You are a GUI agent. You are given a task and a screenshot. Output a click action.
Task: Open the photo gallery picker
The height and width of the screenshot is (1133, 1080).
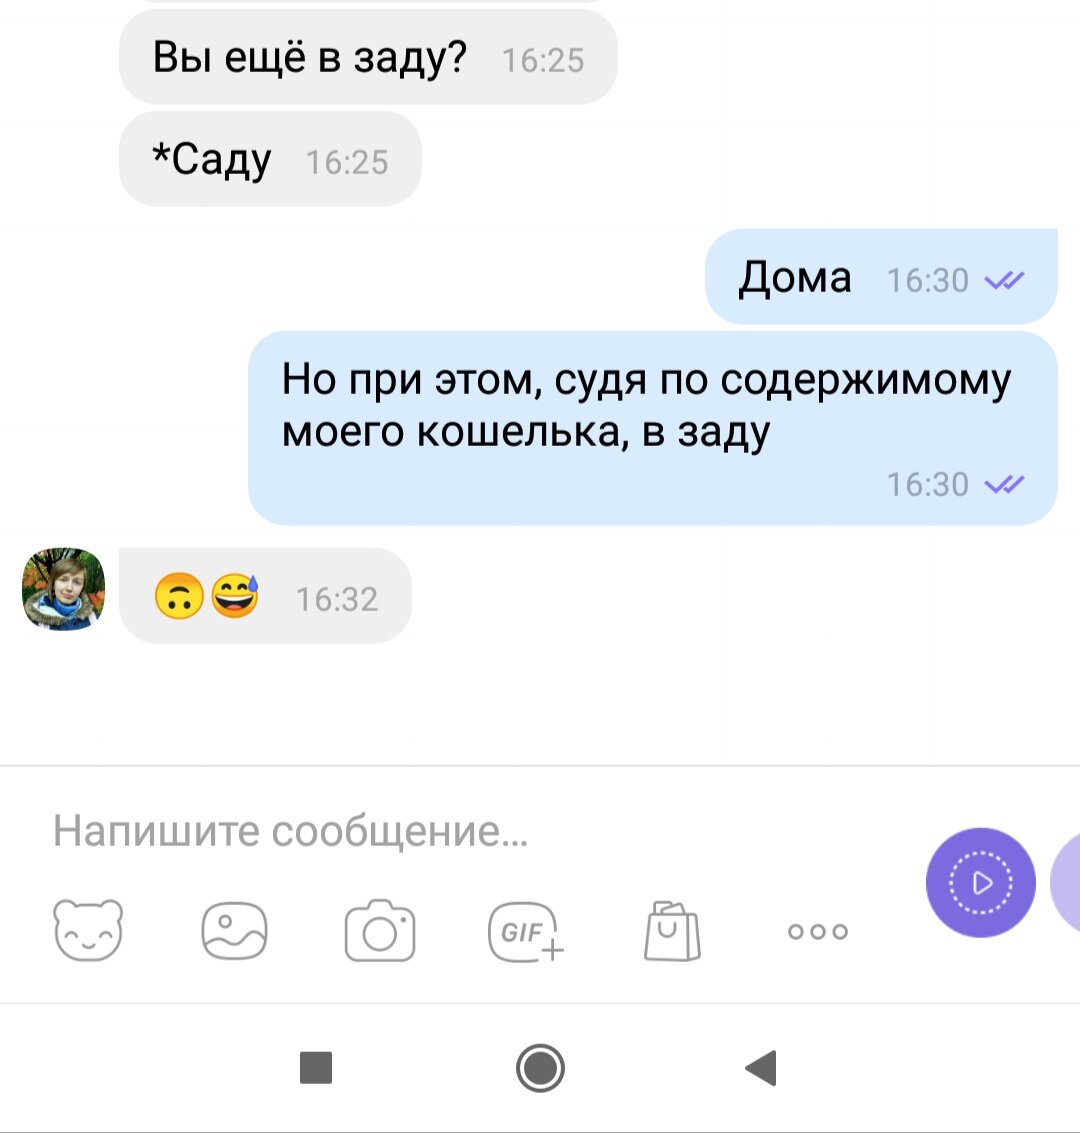(234, 931)
